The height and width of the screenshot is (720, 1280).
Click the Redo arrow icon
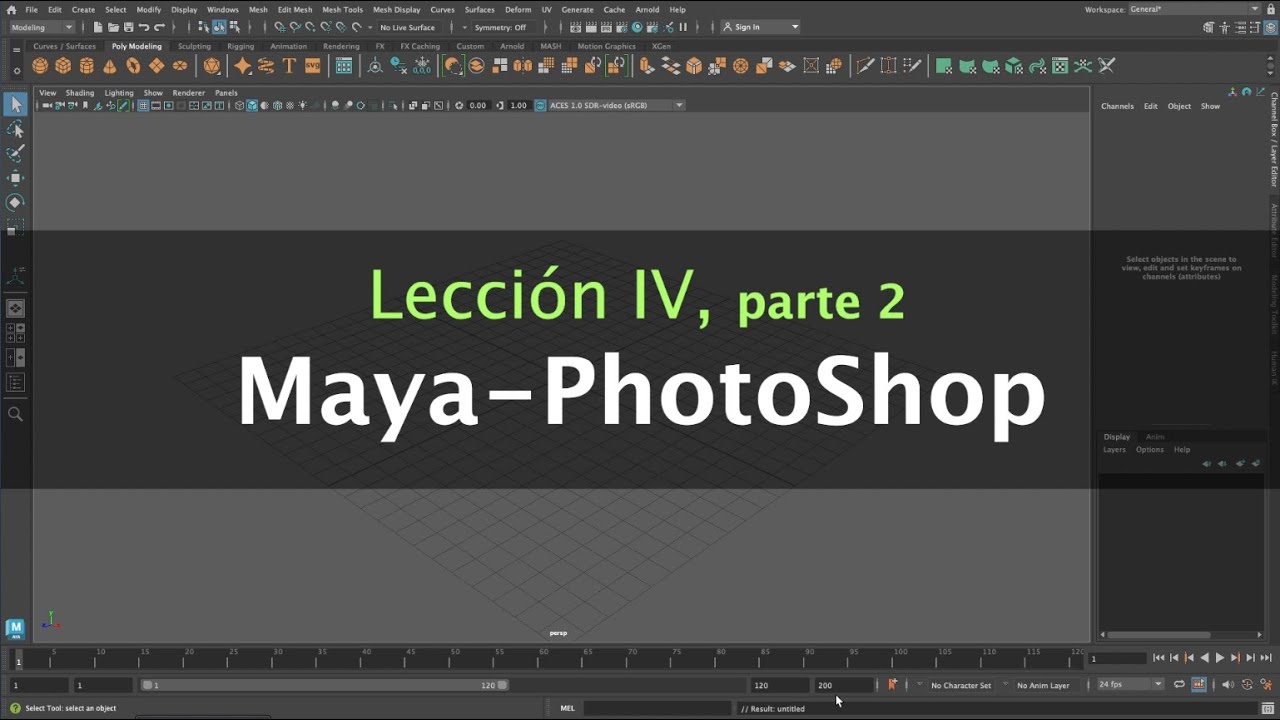click(159, 27)
